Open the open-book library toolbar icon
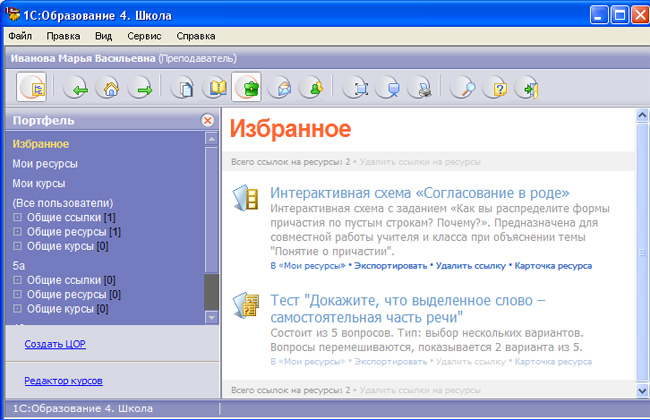 (x=216, y=88)
